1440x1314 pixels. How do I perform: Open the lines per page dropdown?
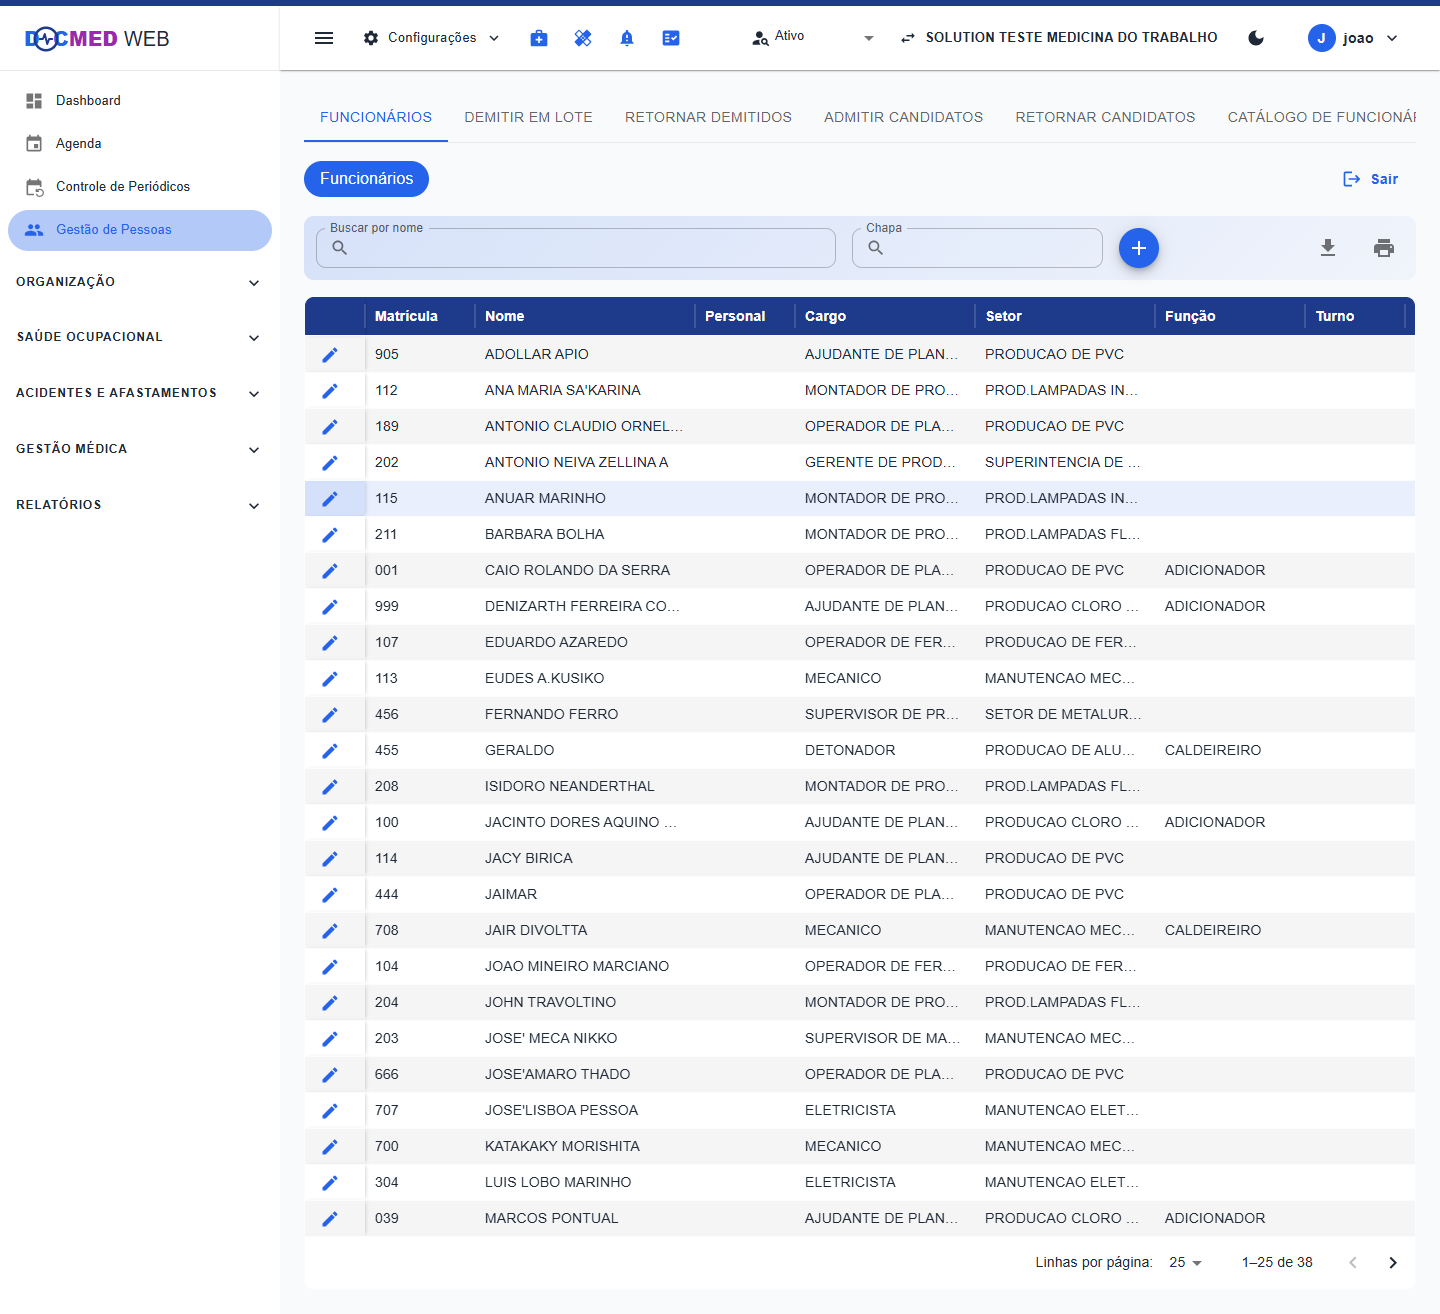[x=1185, y=1263]
